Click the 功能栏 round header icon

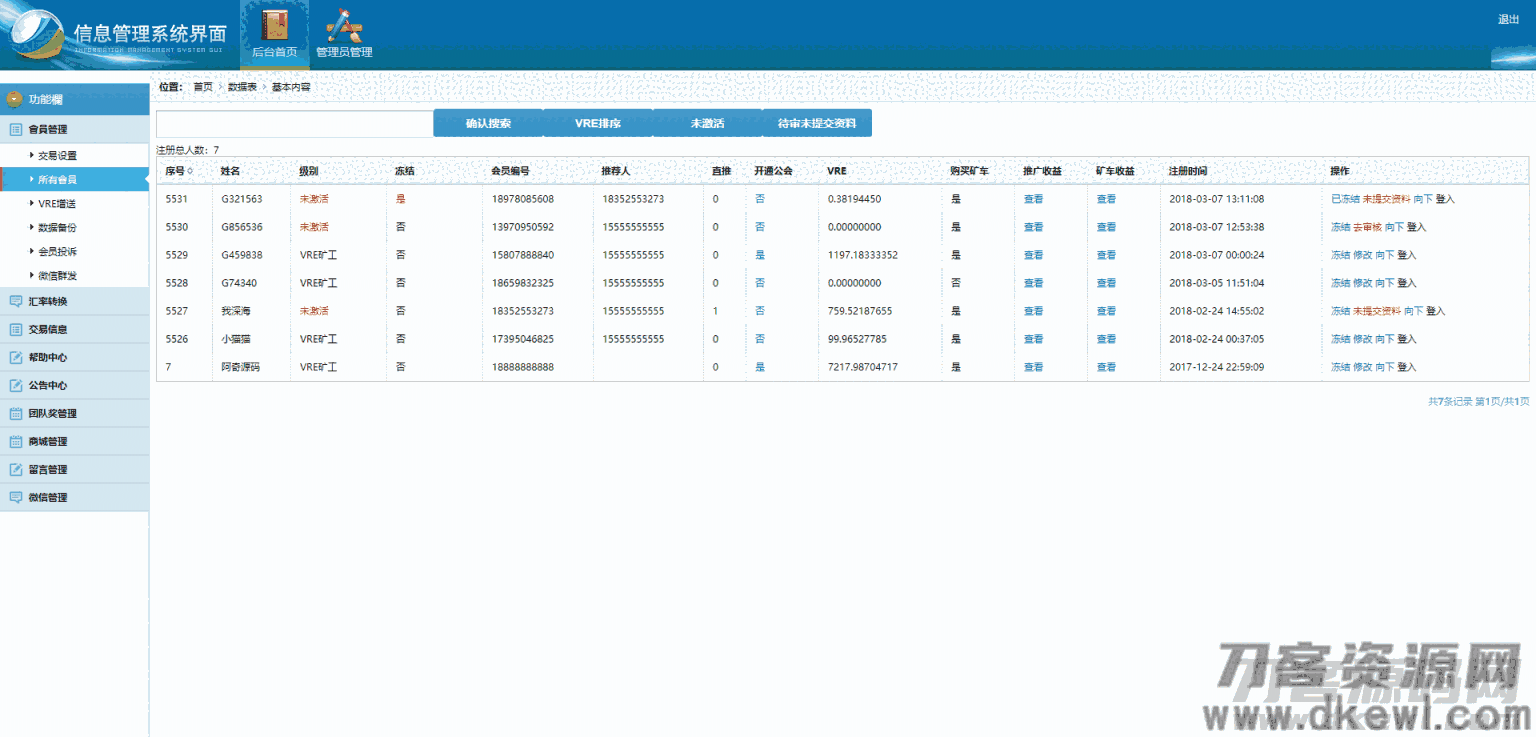14,99
